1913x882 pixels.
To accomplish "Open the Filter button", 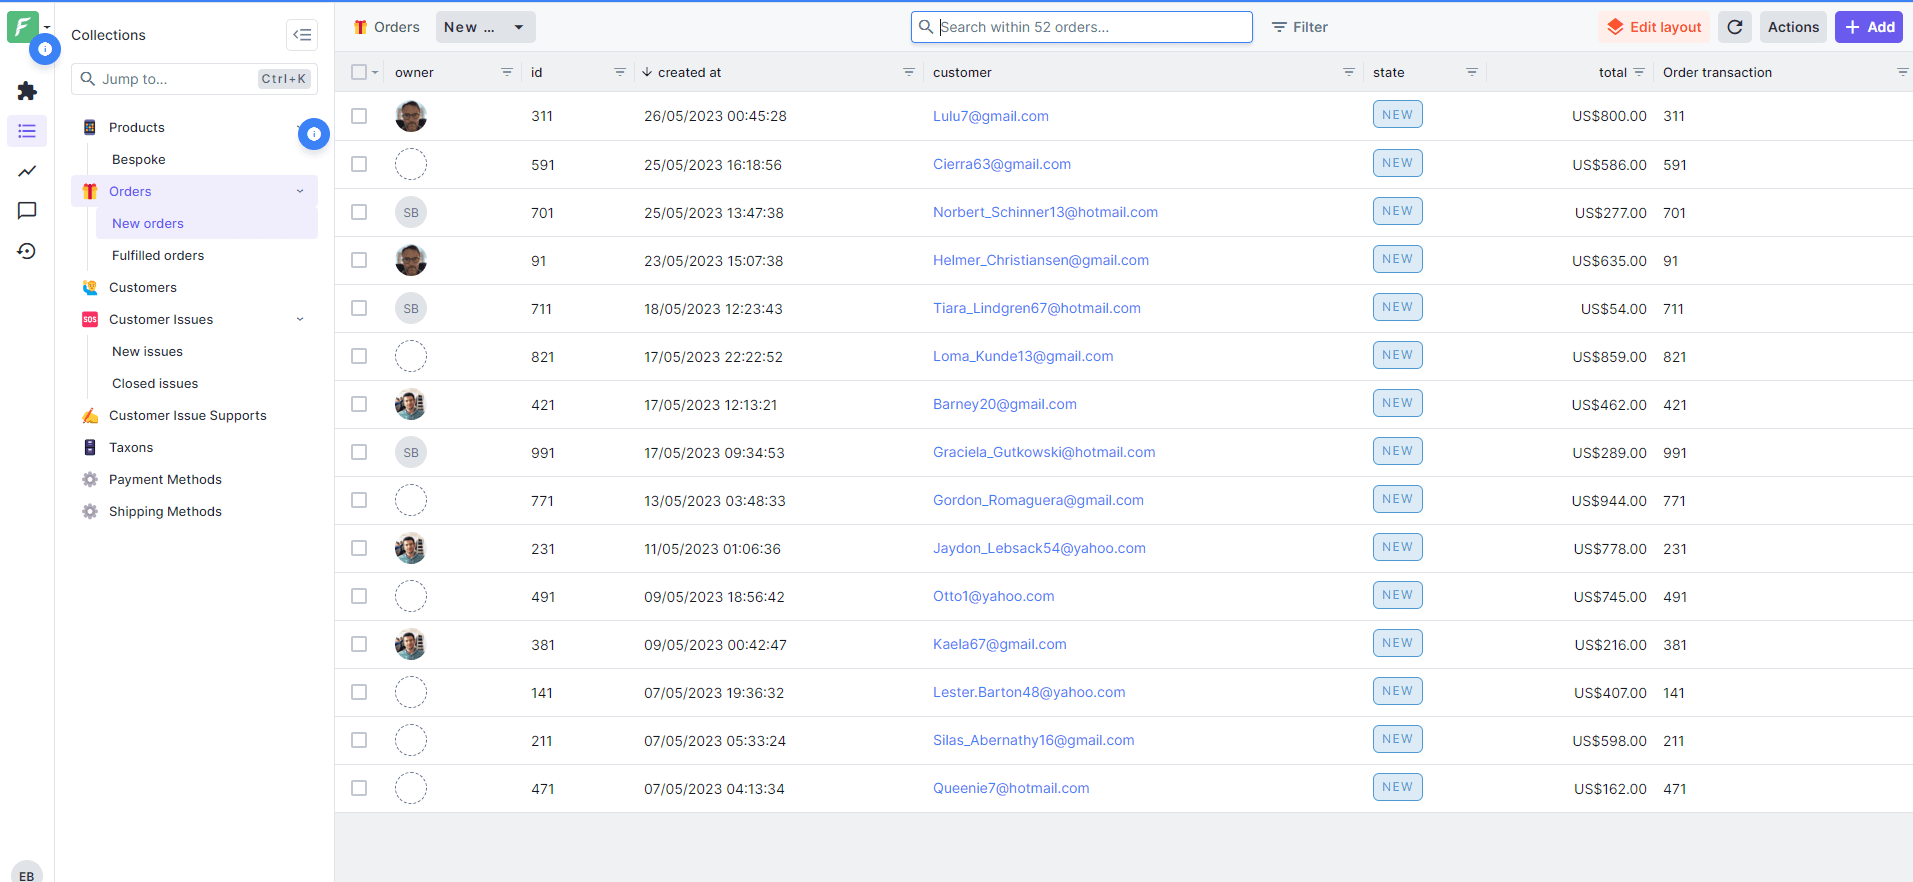I will (1300, 27).
